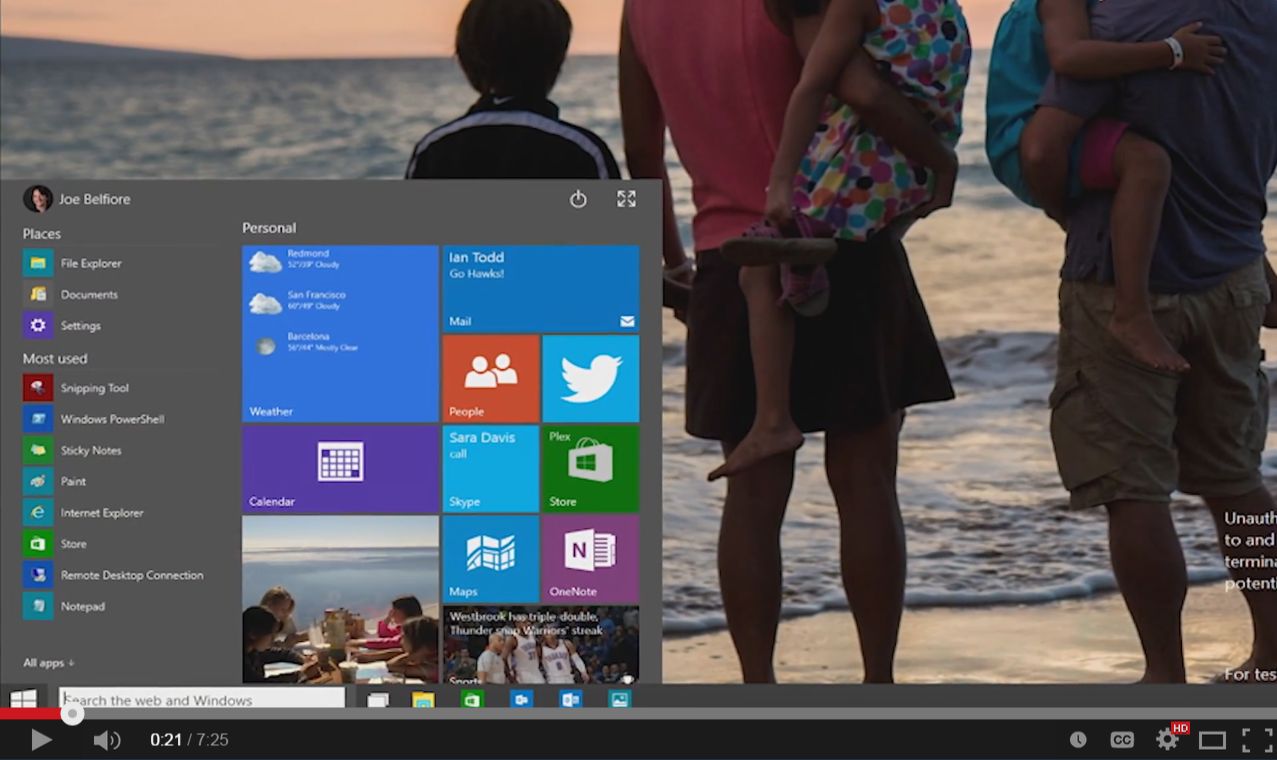Mute the video volume
The height and width of the screenshot is (760, 1277).
[x=107, y=739]
